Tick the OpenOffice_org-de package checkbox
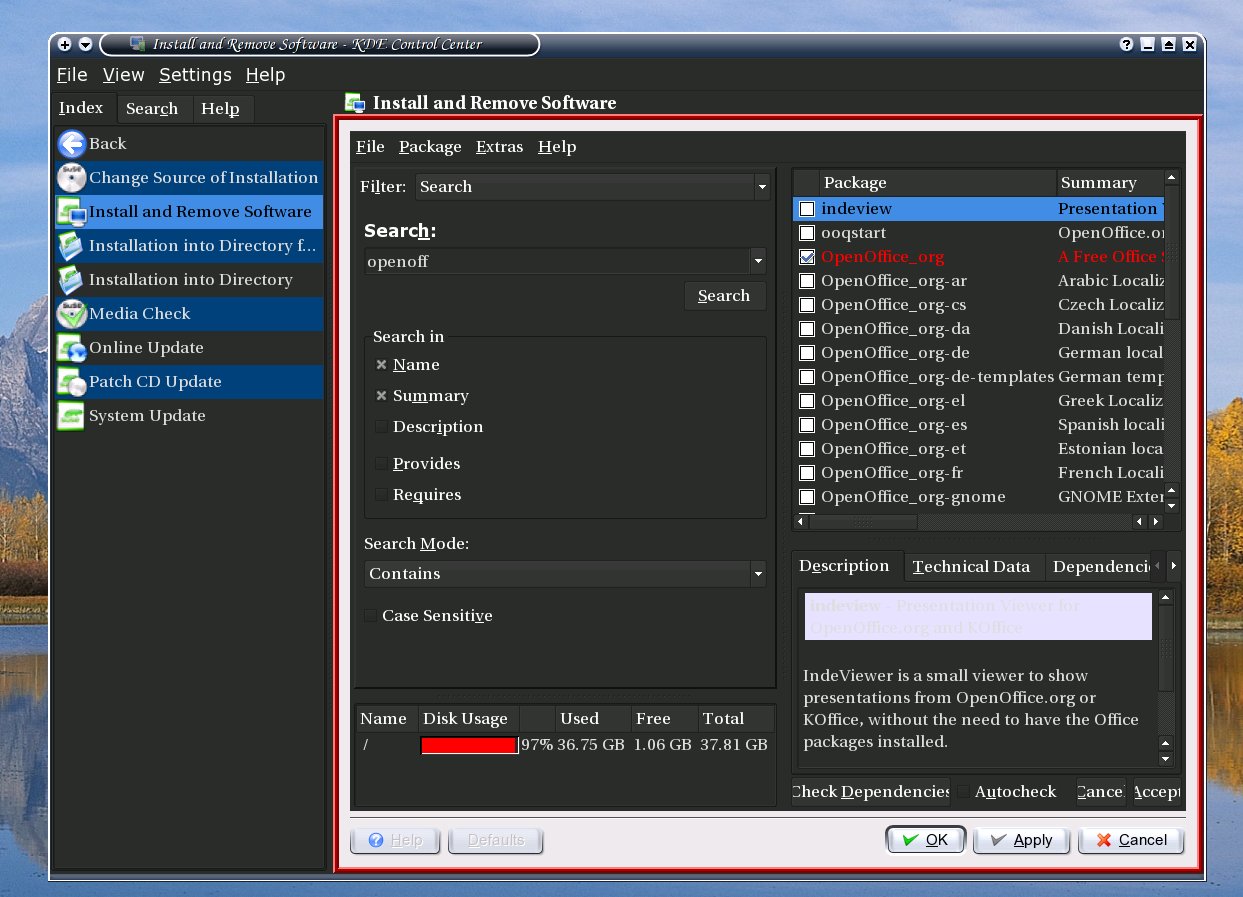 coord(807,353)
